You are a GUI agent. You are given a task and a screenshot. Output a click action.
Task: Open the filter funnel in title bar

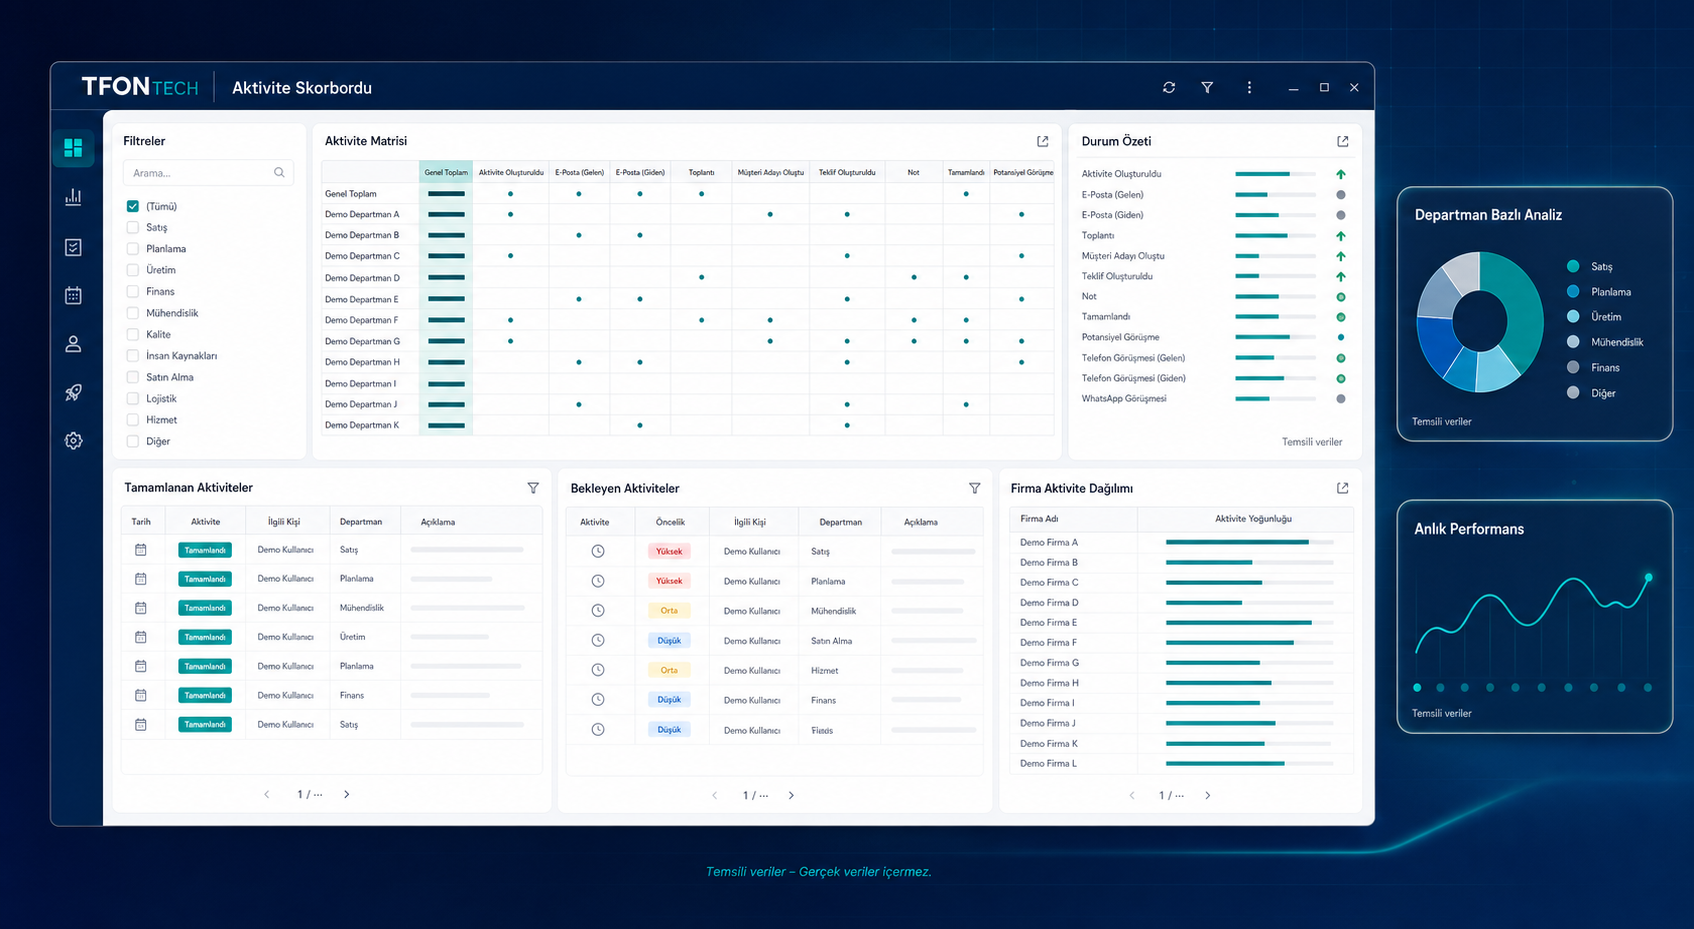point(1207,88)
